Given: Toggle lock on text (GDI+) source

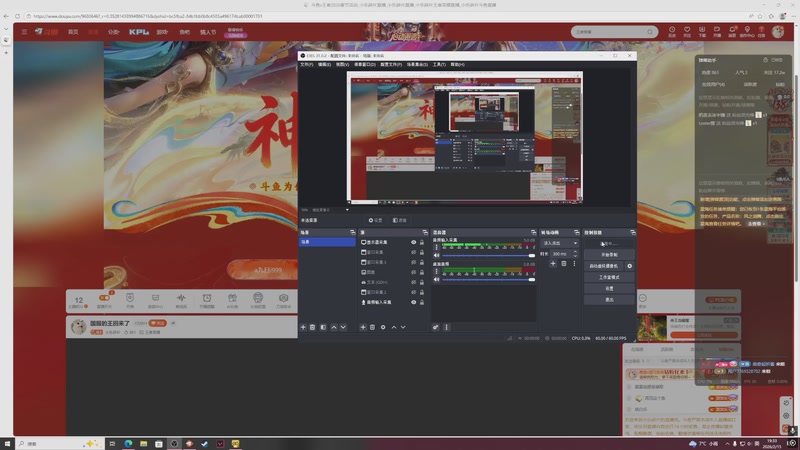Looking at the screenshot, I should tap(422, 282).
